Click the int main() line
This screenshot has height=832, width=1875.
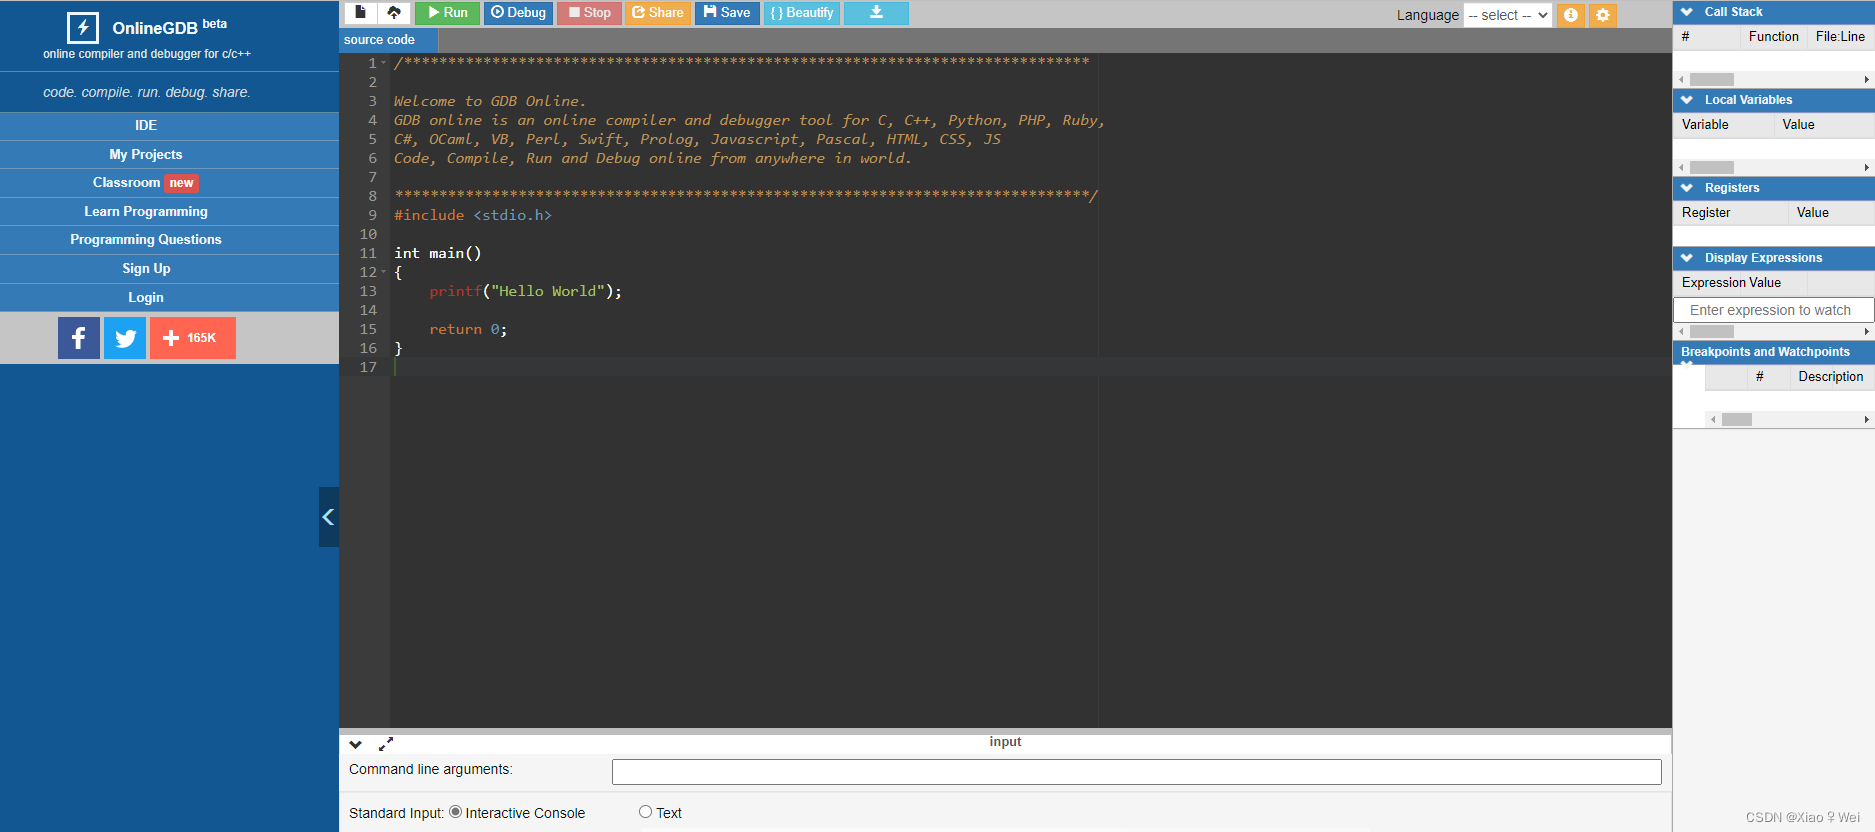coord(437,253)
